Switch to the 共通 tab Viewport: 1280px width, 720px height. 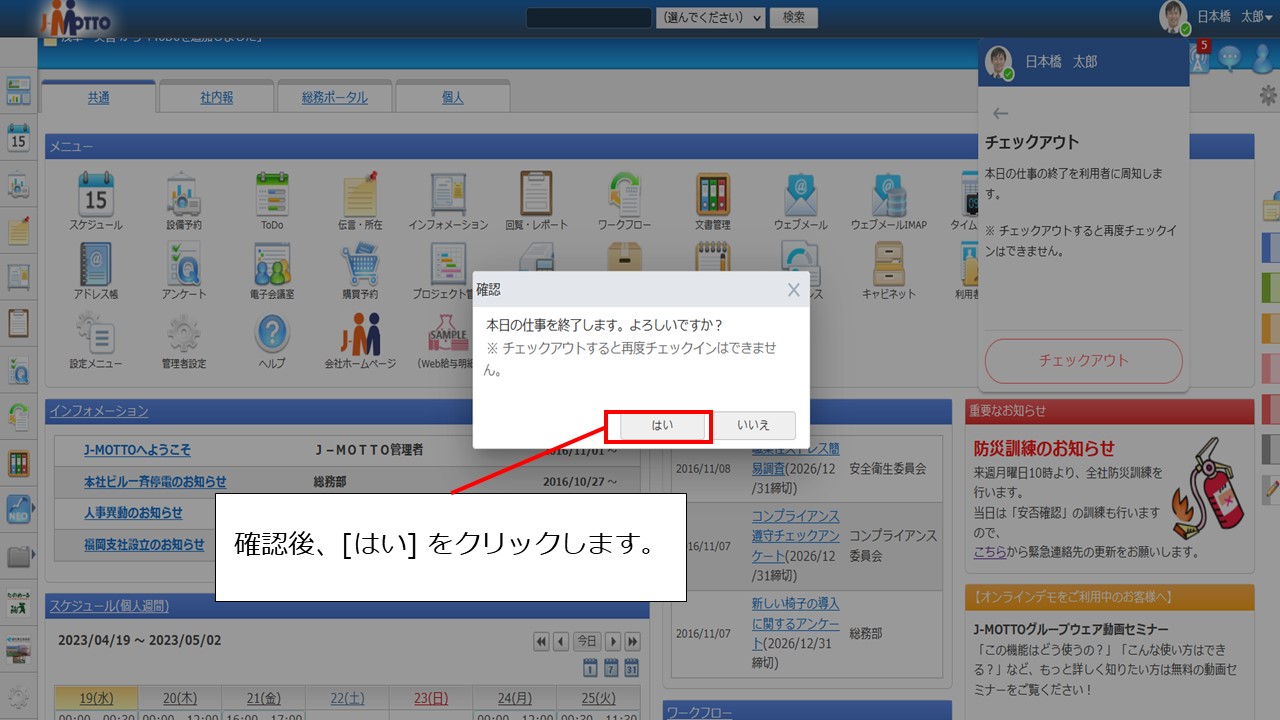tap(98, 97)
